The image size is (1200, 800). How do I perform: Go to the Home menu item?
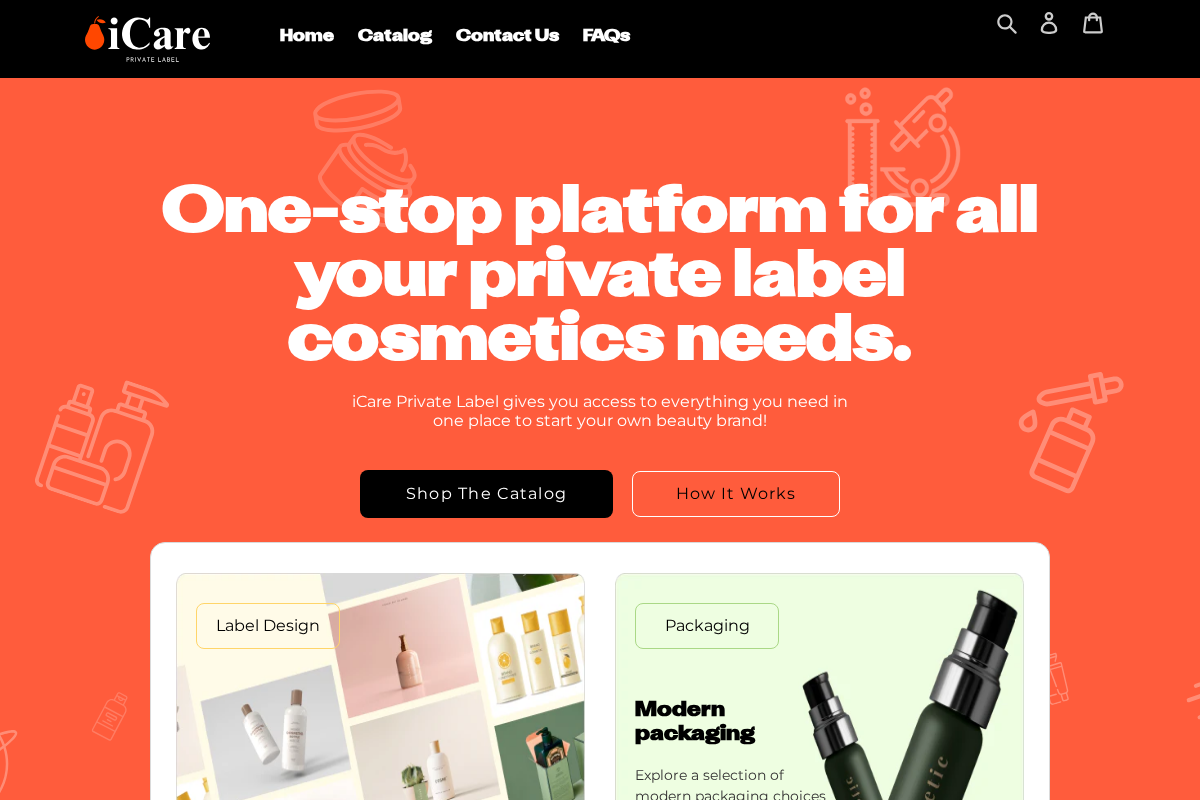tap(306, 35)
